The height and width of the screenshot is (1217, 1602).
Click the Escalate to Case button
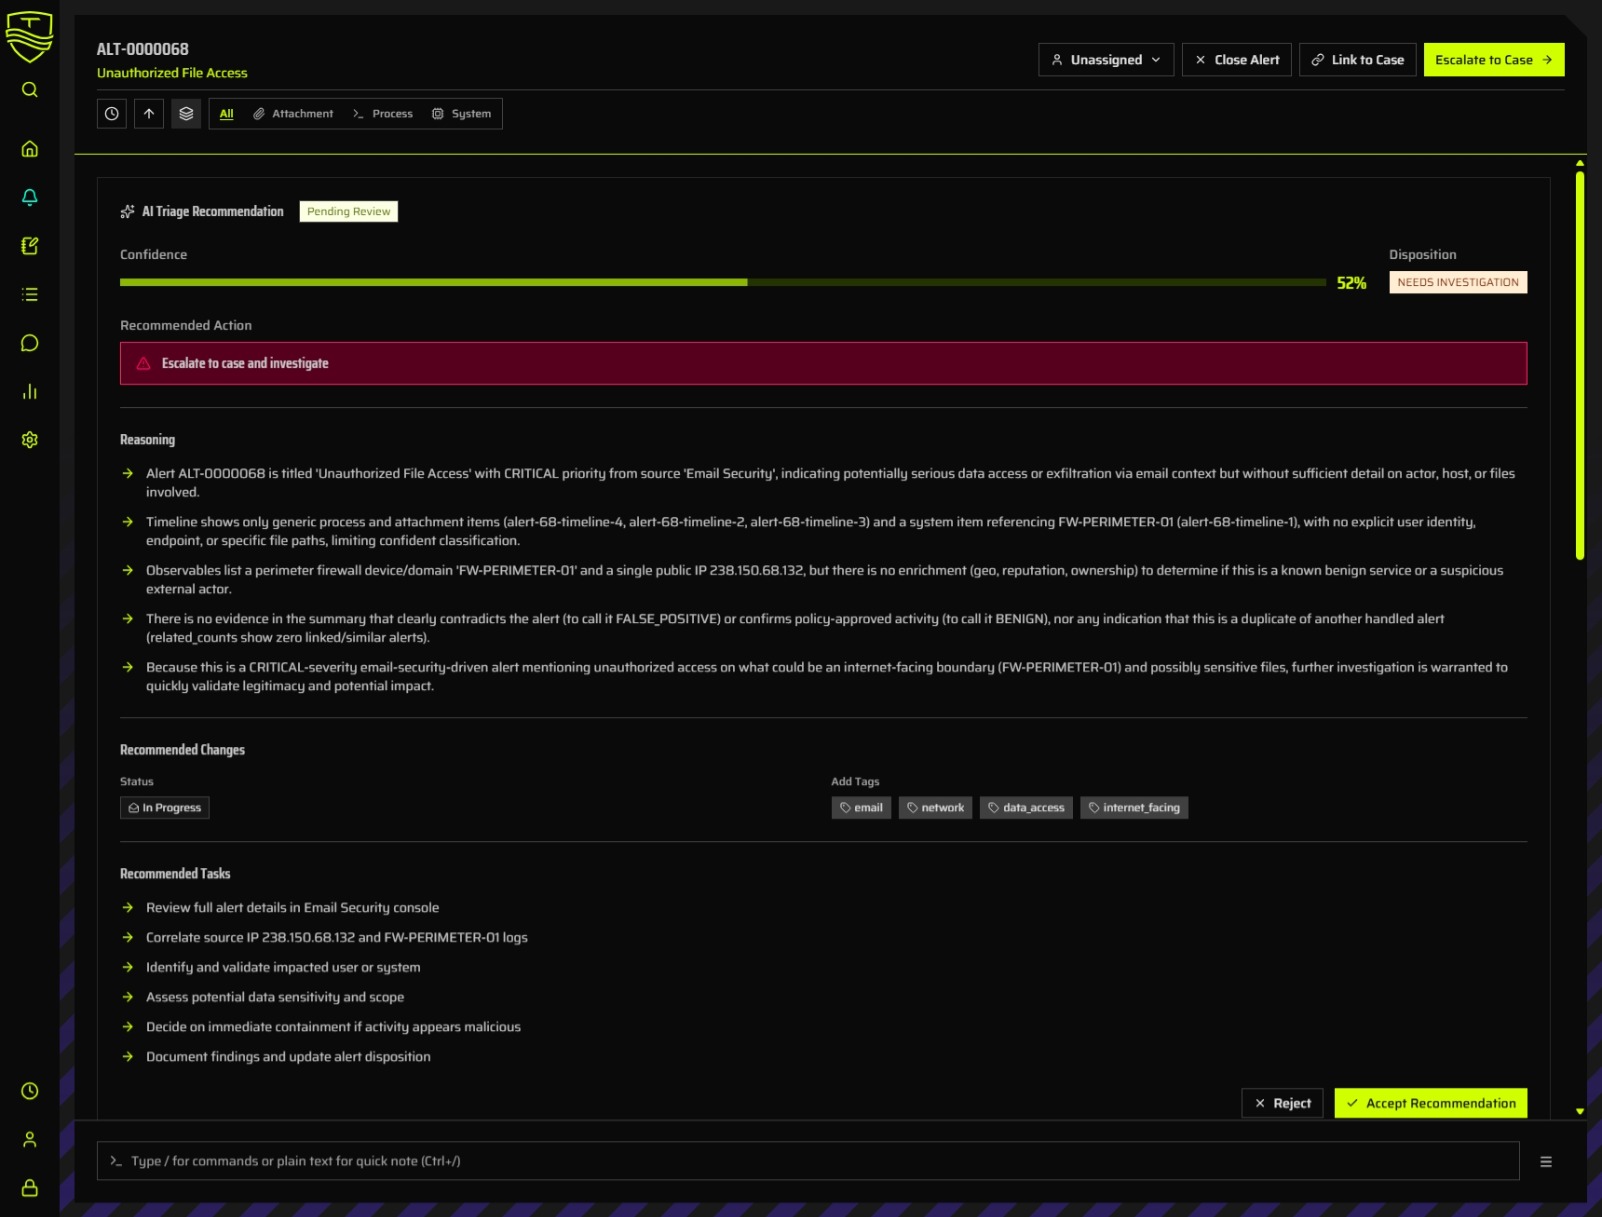point(1493,59)
